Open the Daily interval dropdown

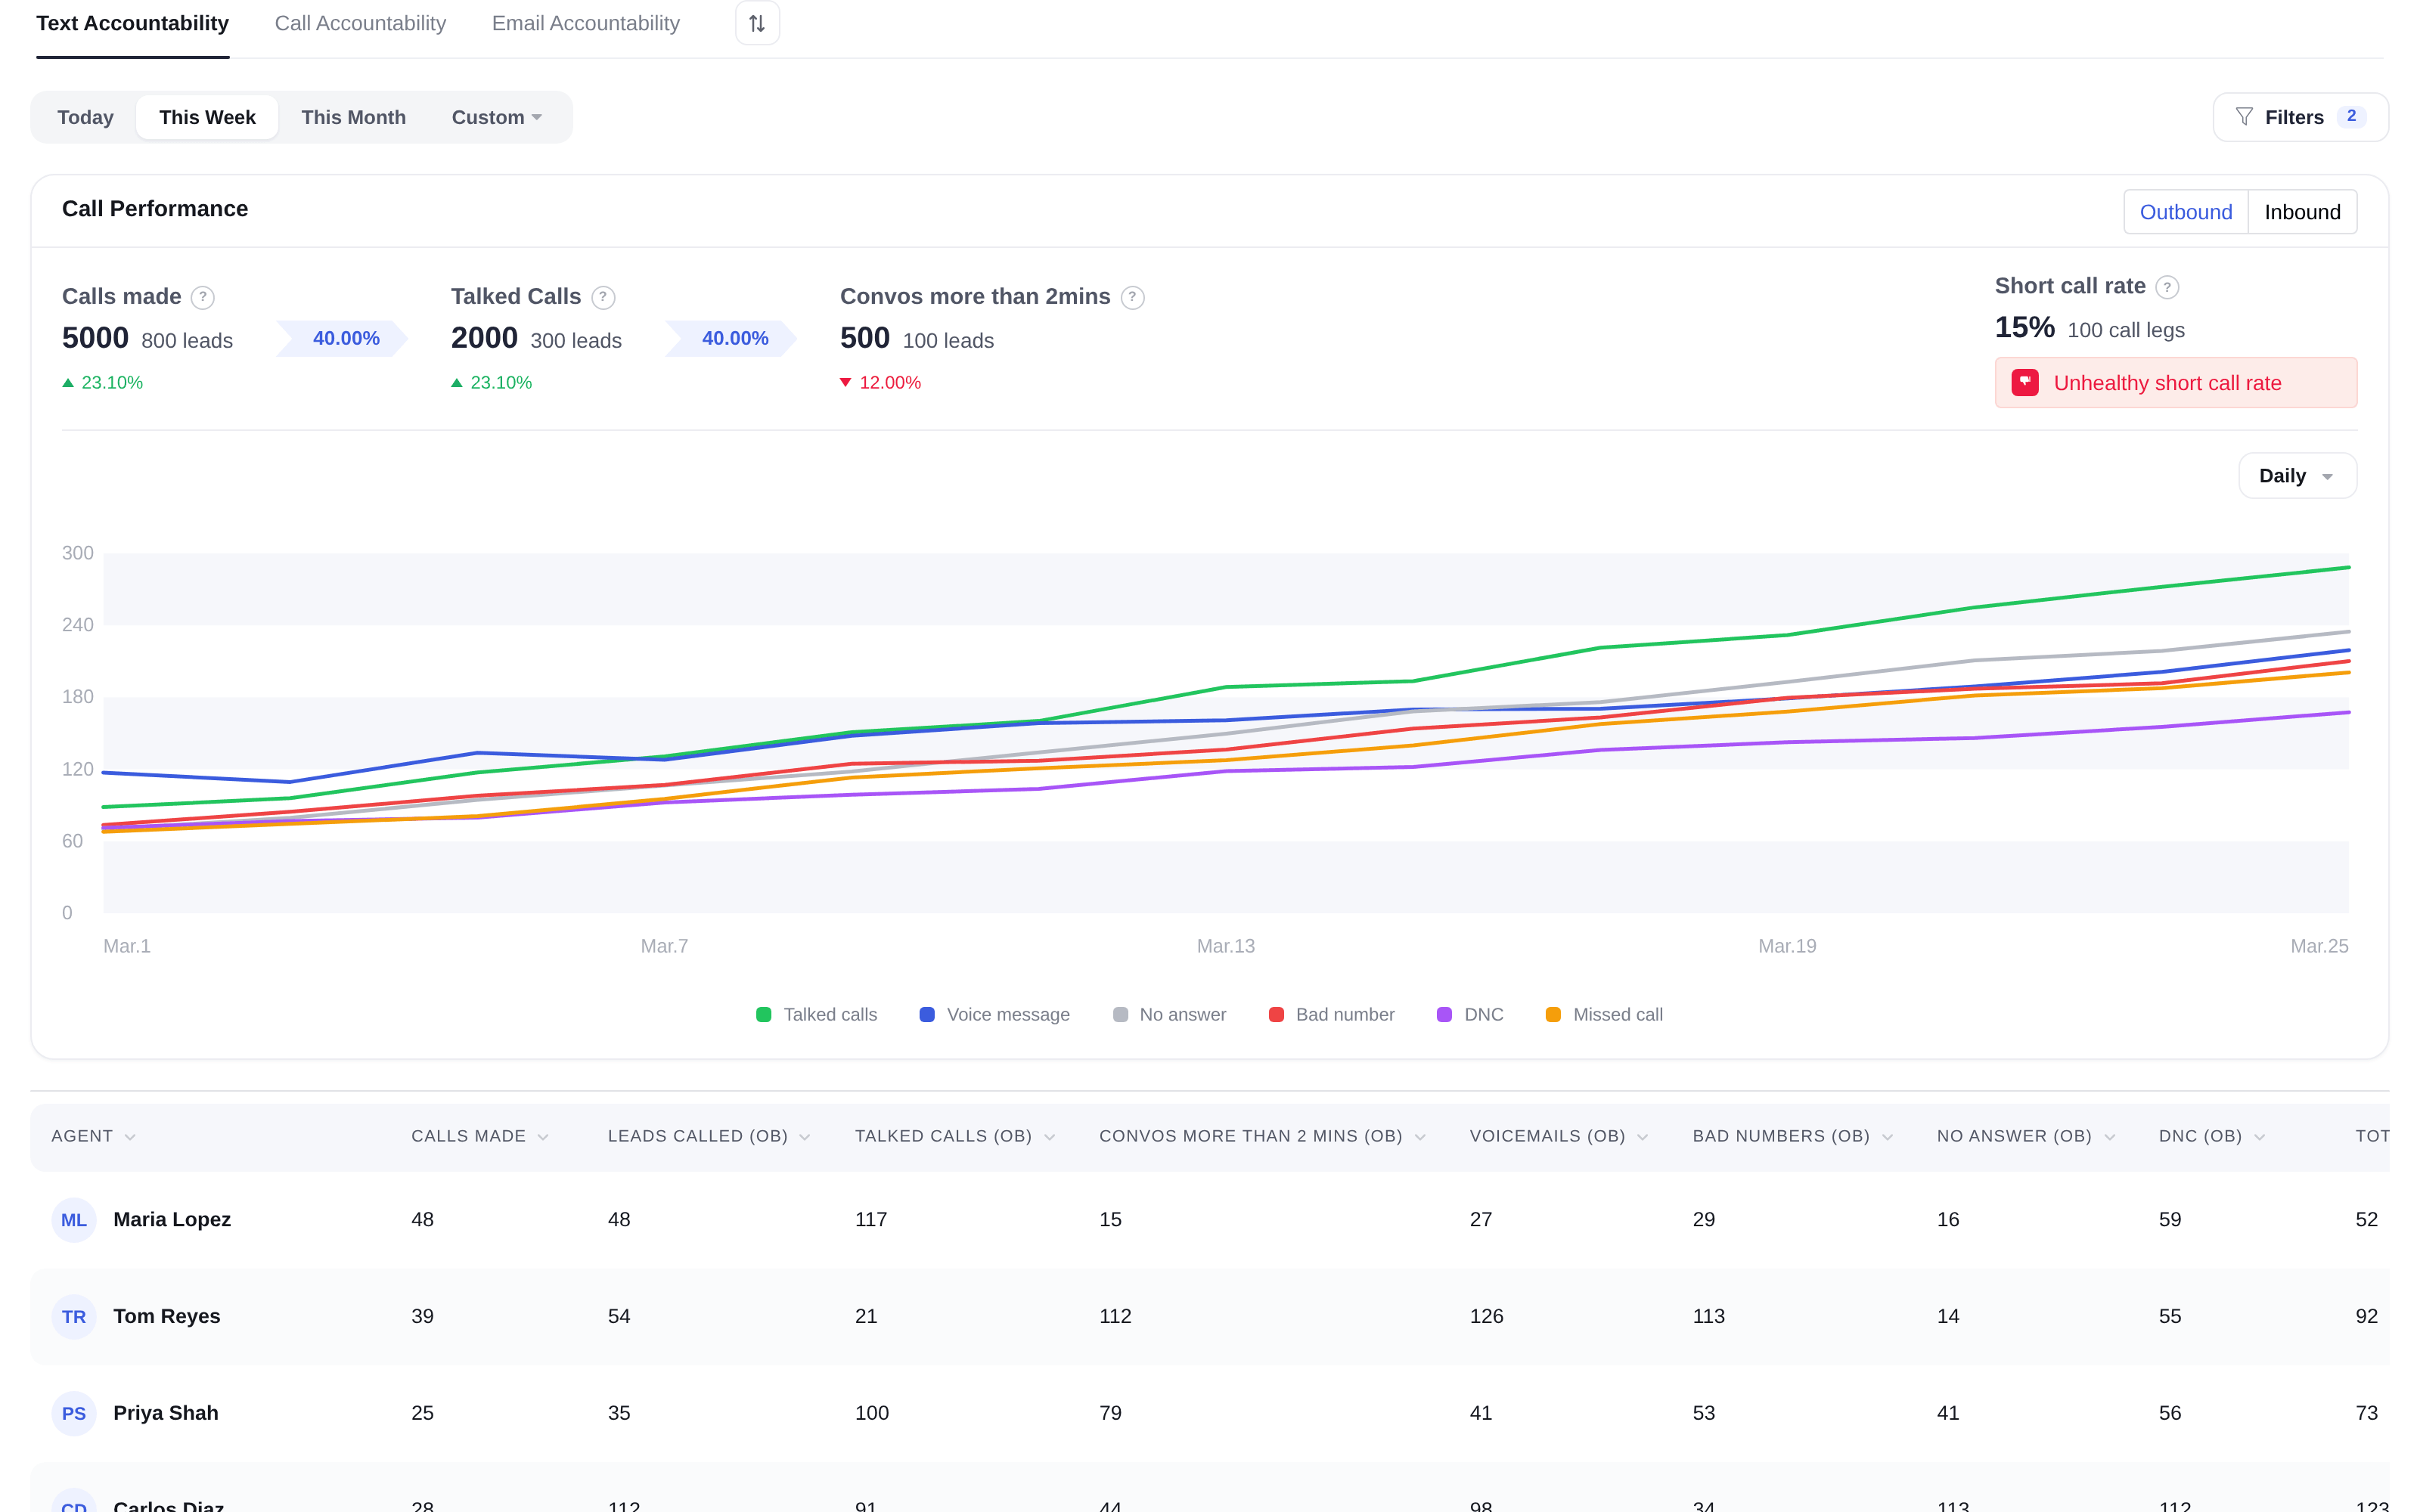[2297, 476]
